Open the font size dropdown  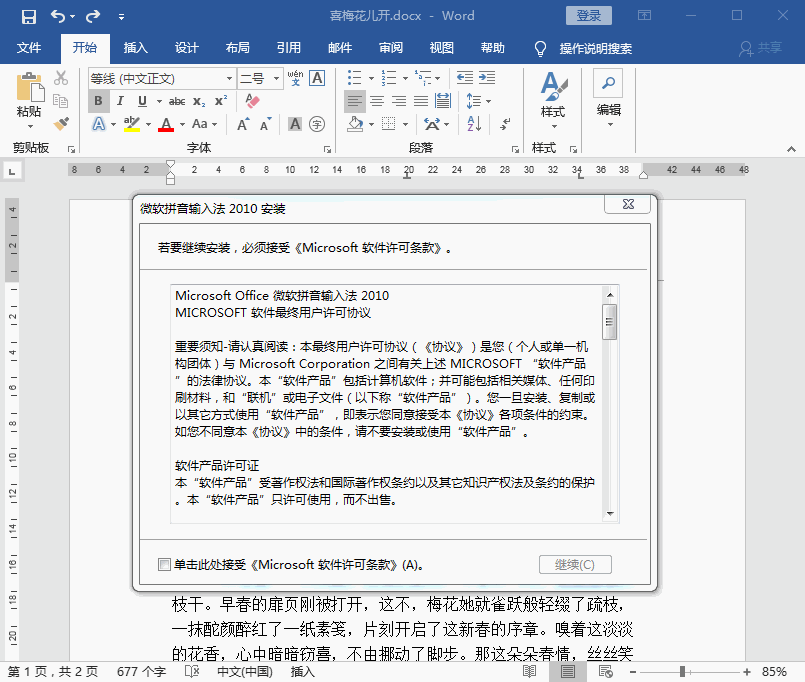click(x=276, y=79)
